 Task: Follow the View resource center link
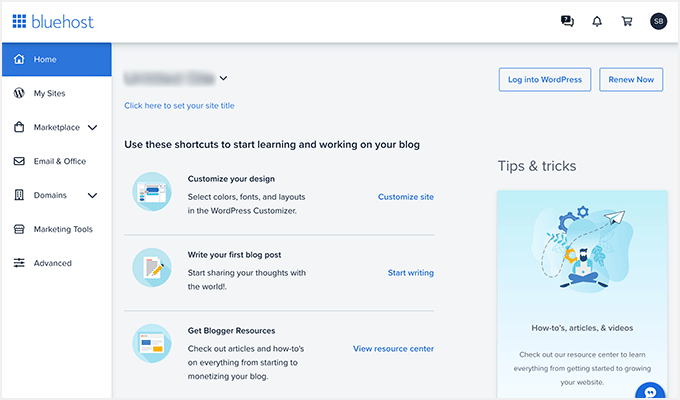(393, 348)
